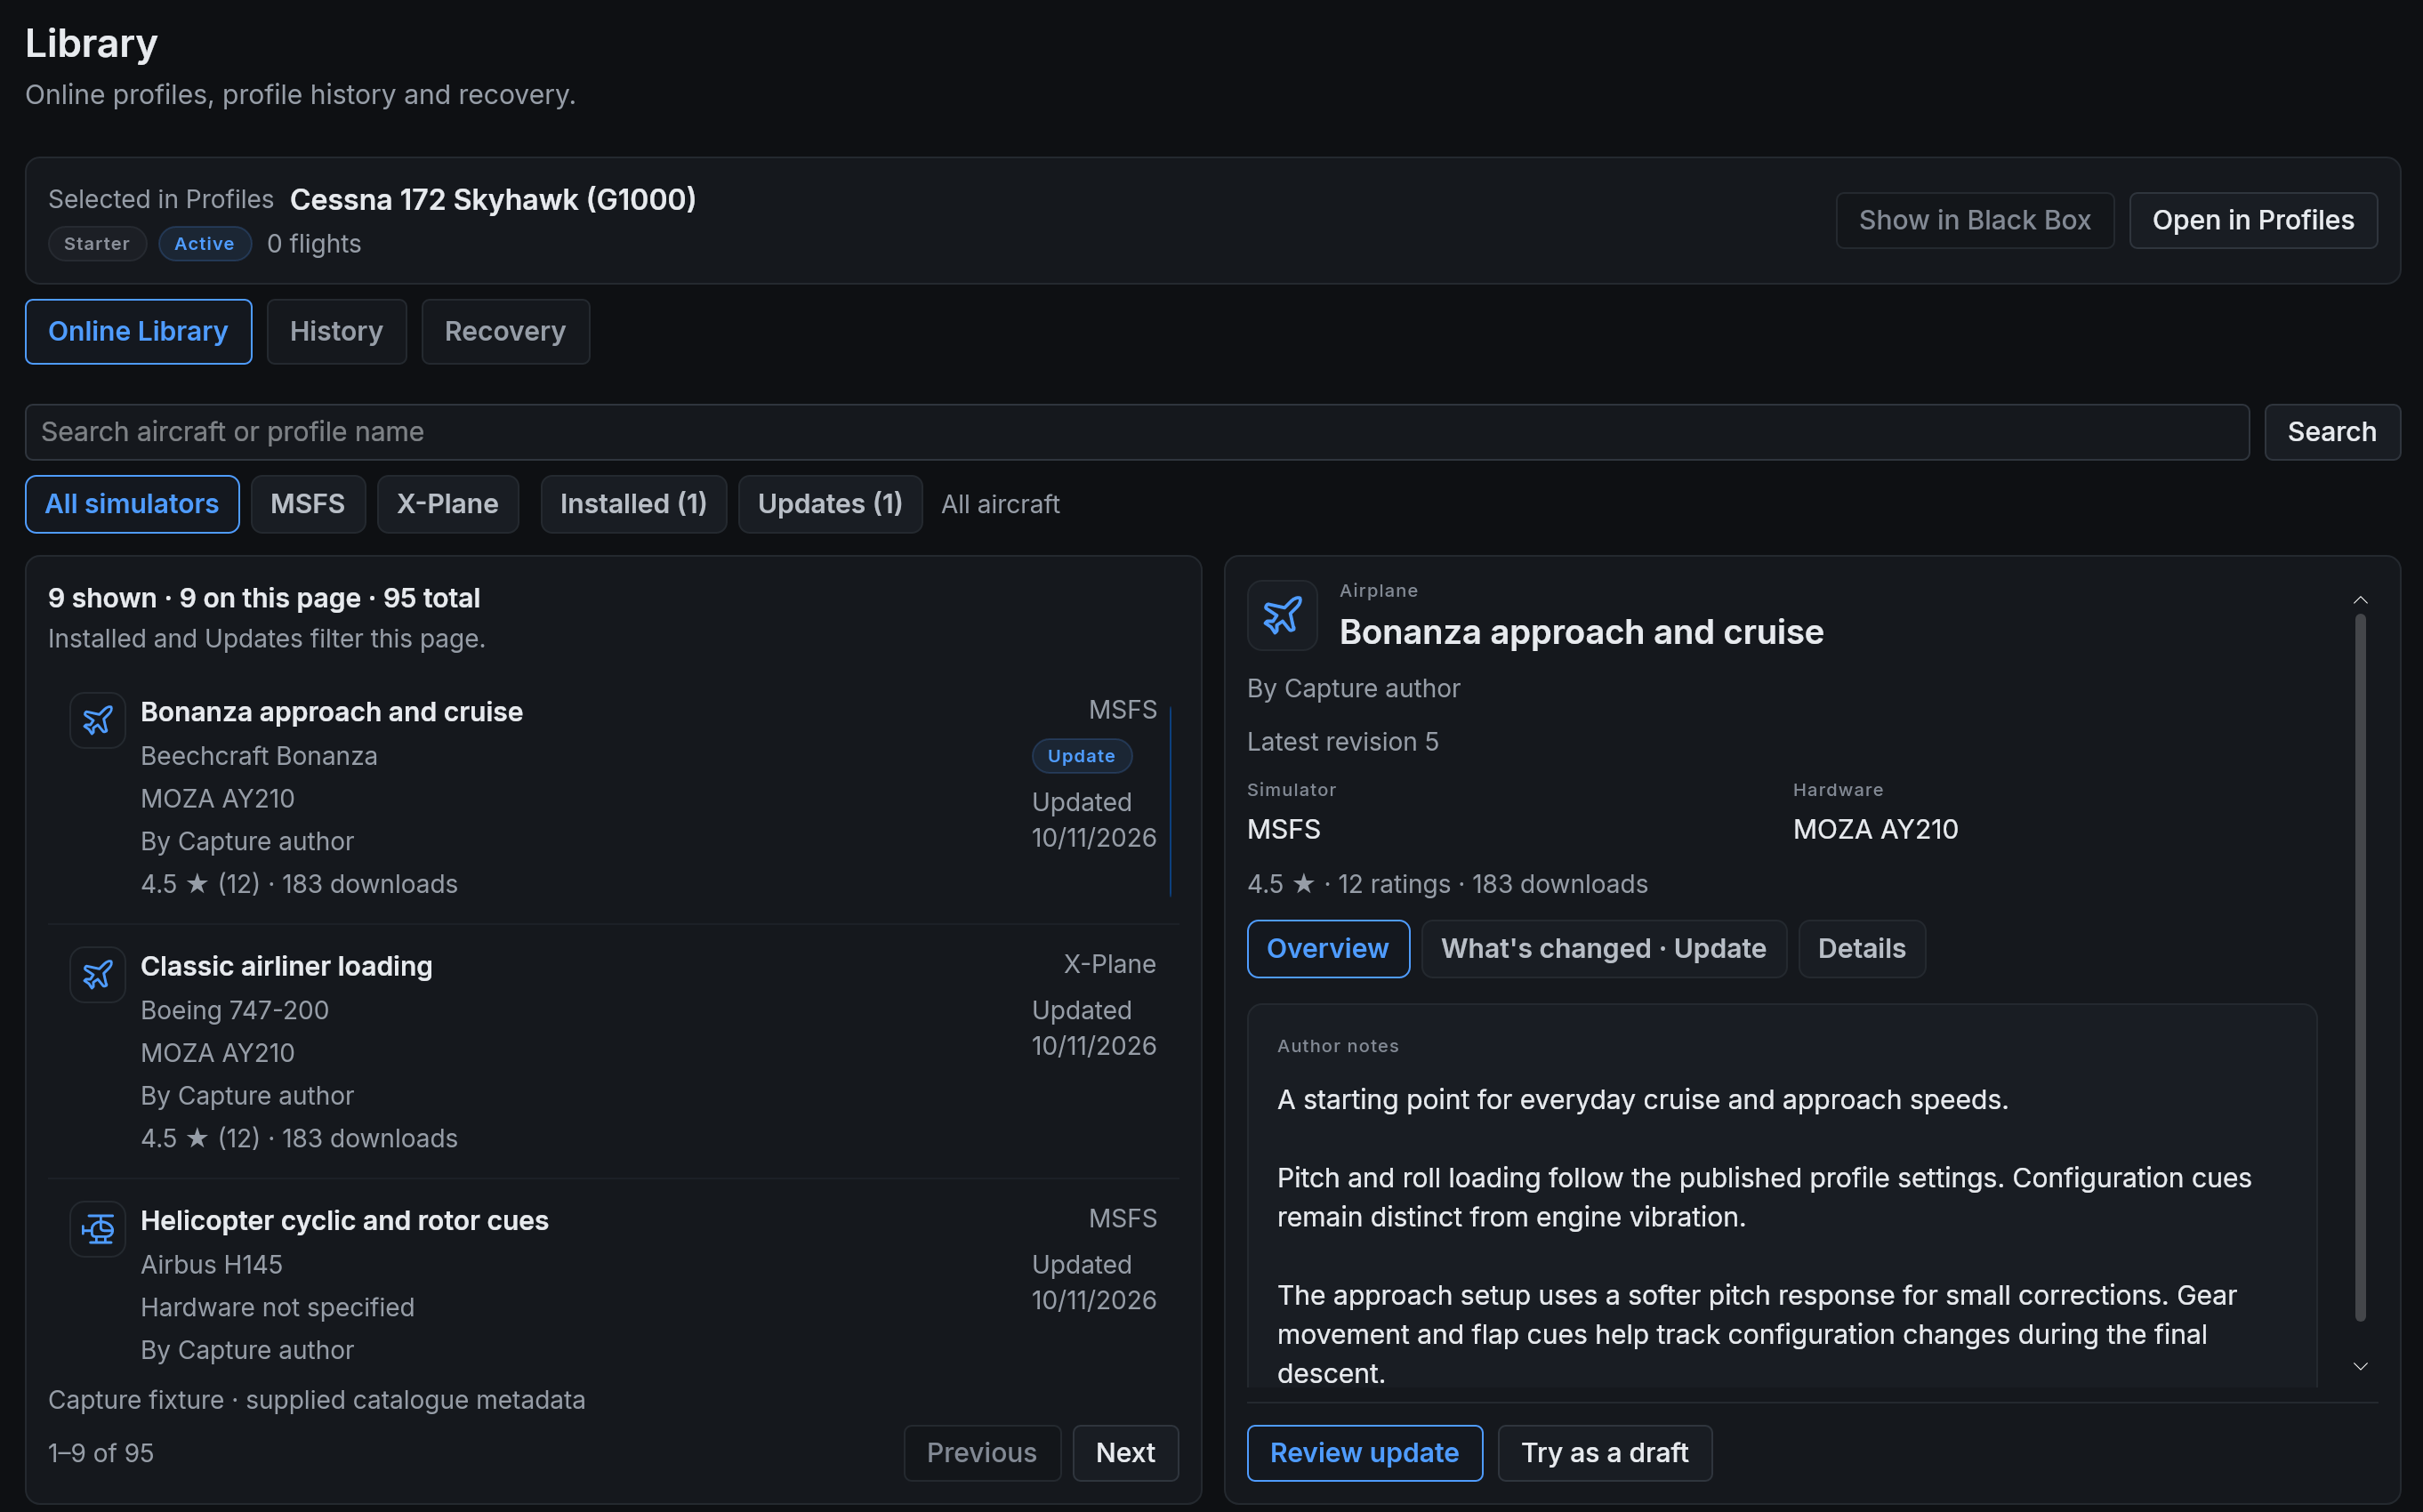Click the 1–9 of 95 pagination text

point(101,1452)
